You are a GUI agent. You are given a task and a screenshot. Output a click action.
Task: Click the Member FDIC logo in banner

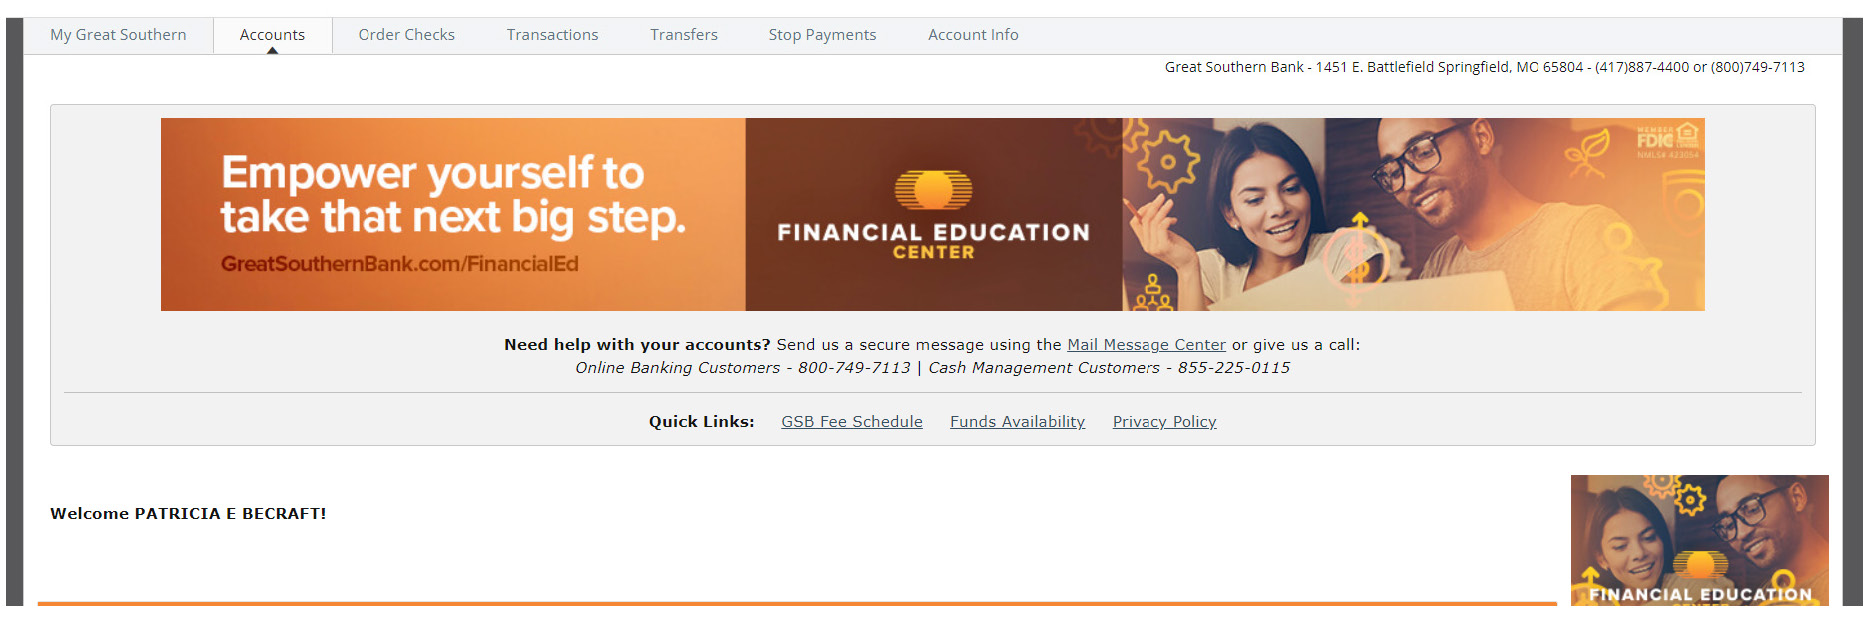(1654, 138)
